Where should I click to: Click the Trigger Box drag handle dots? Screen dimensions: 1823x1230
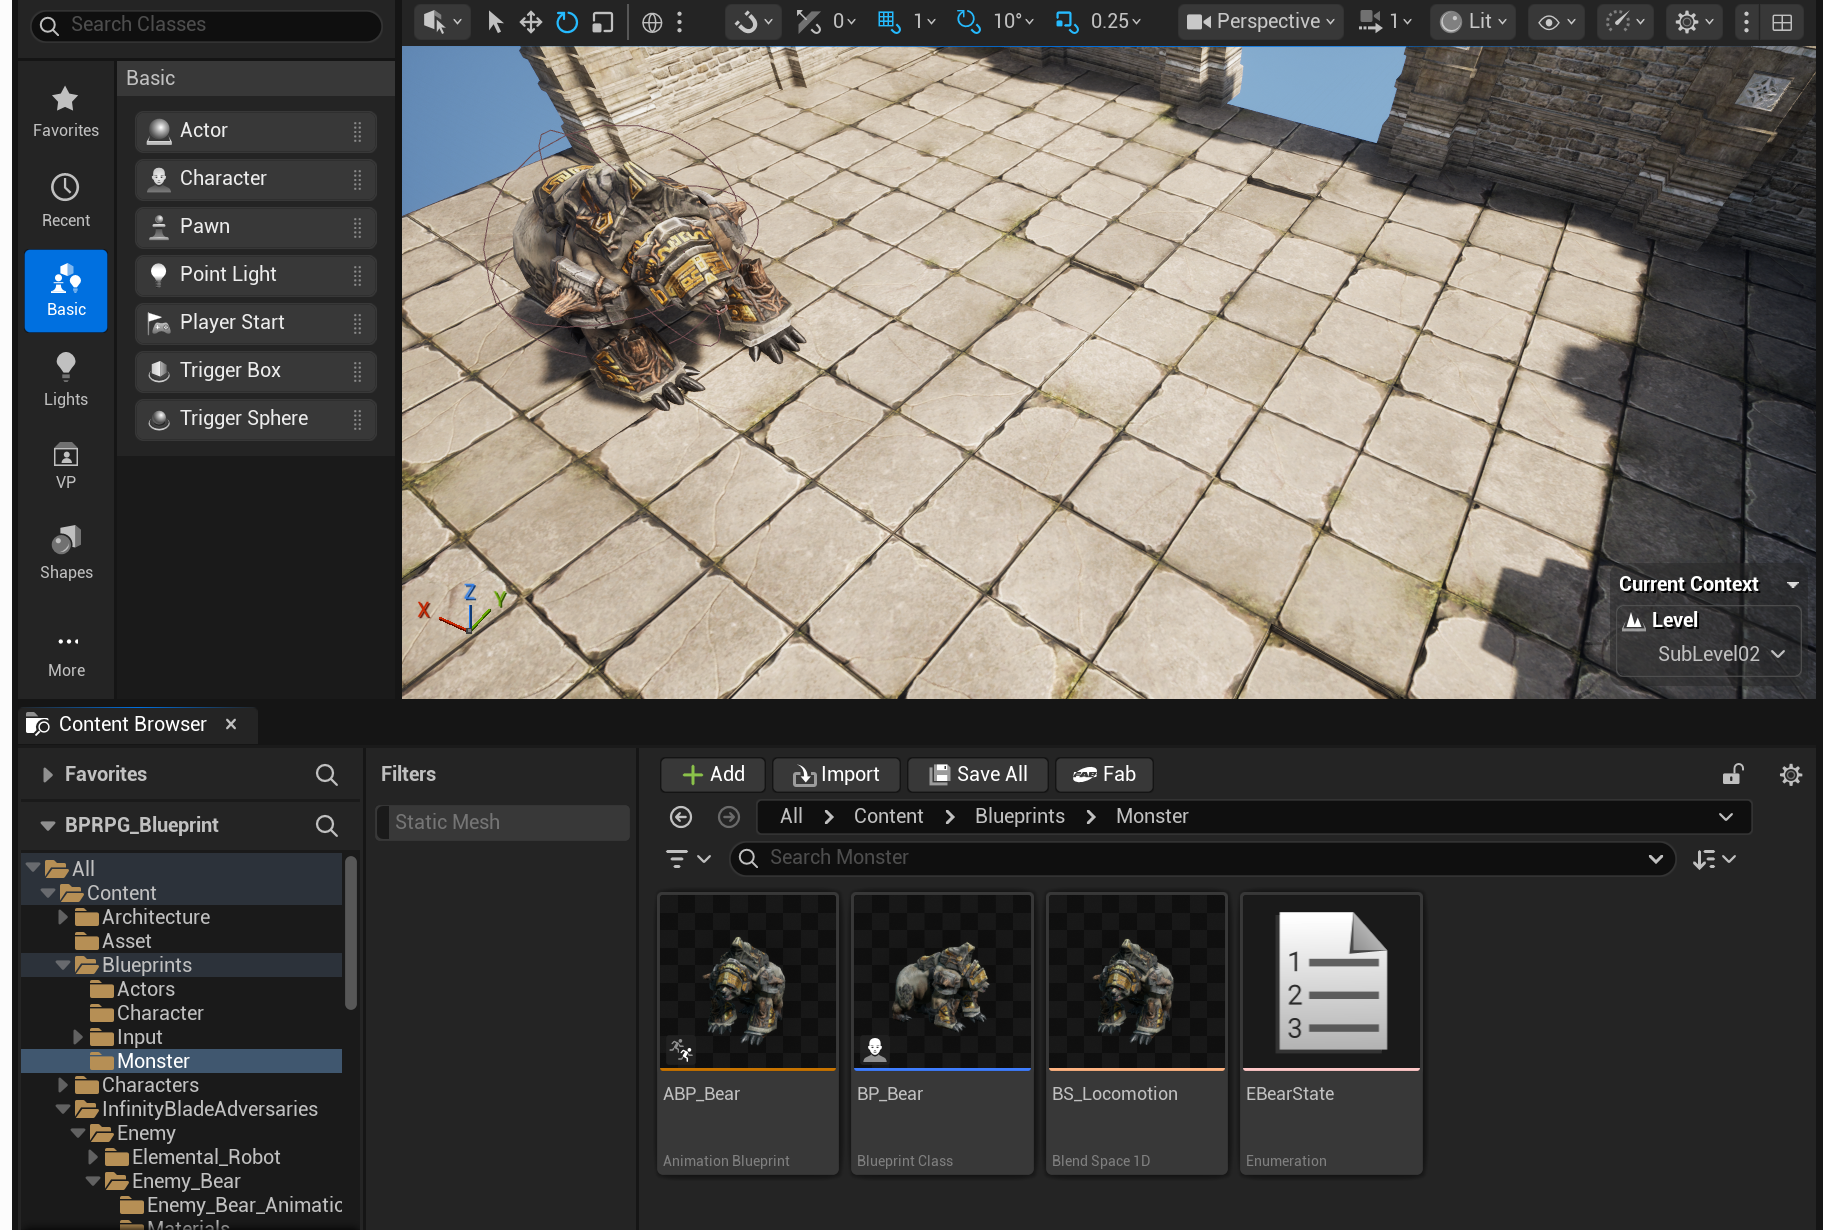point(358,371)
